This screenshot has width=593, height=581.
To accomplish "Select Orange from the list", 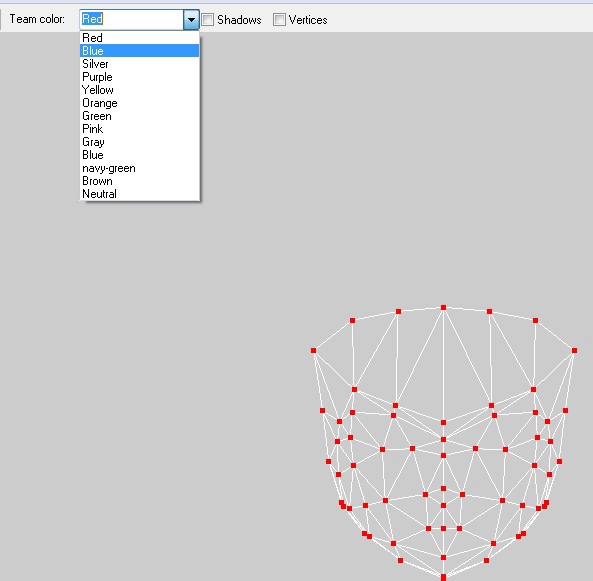I will pos(140,103).
